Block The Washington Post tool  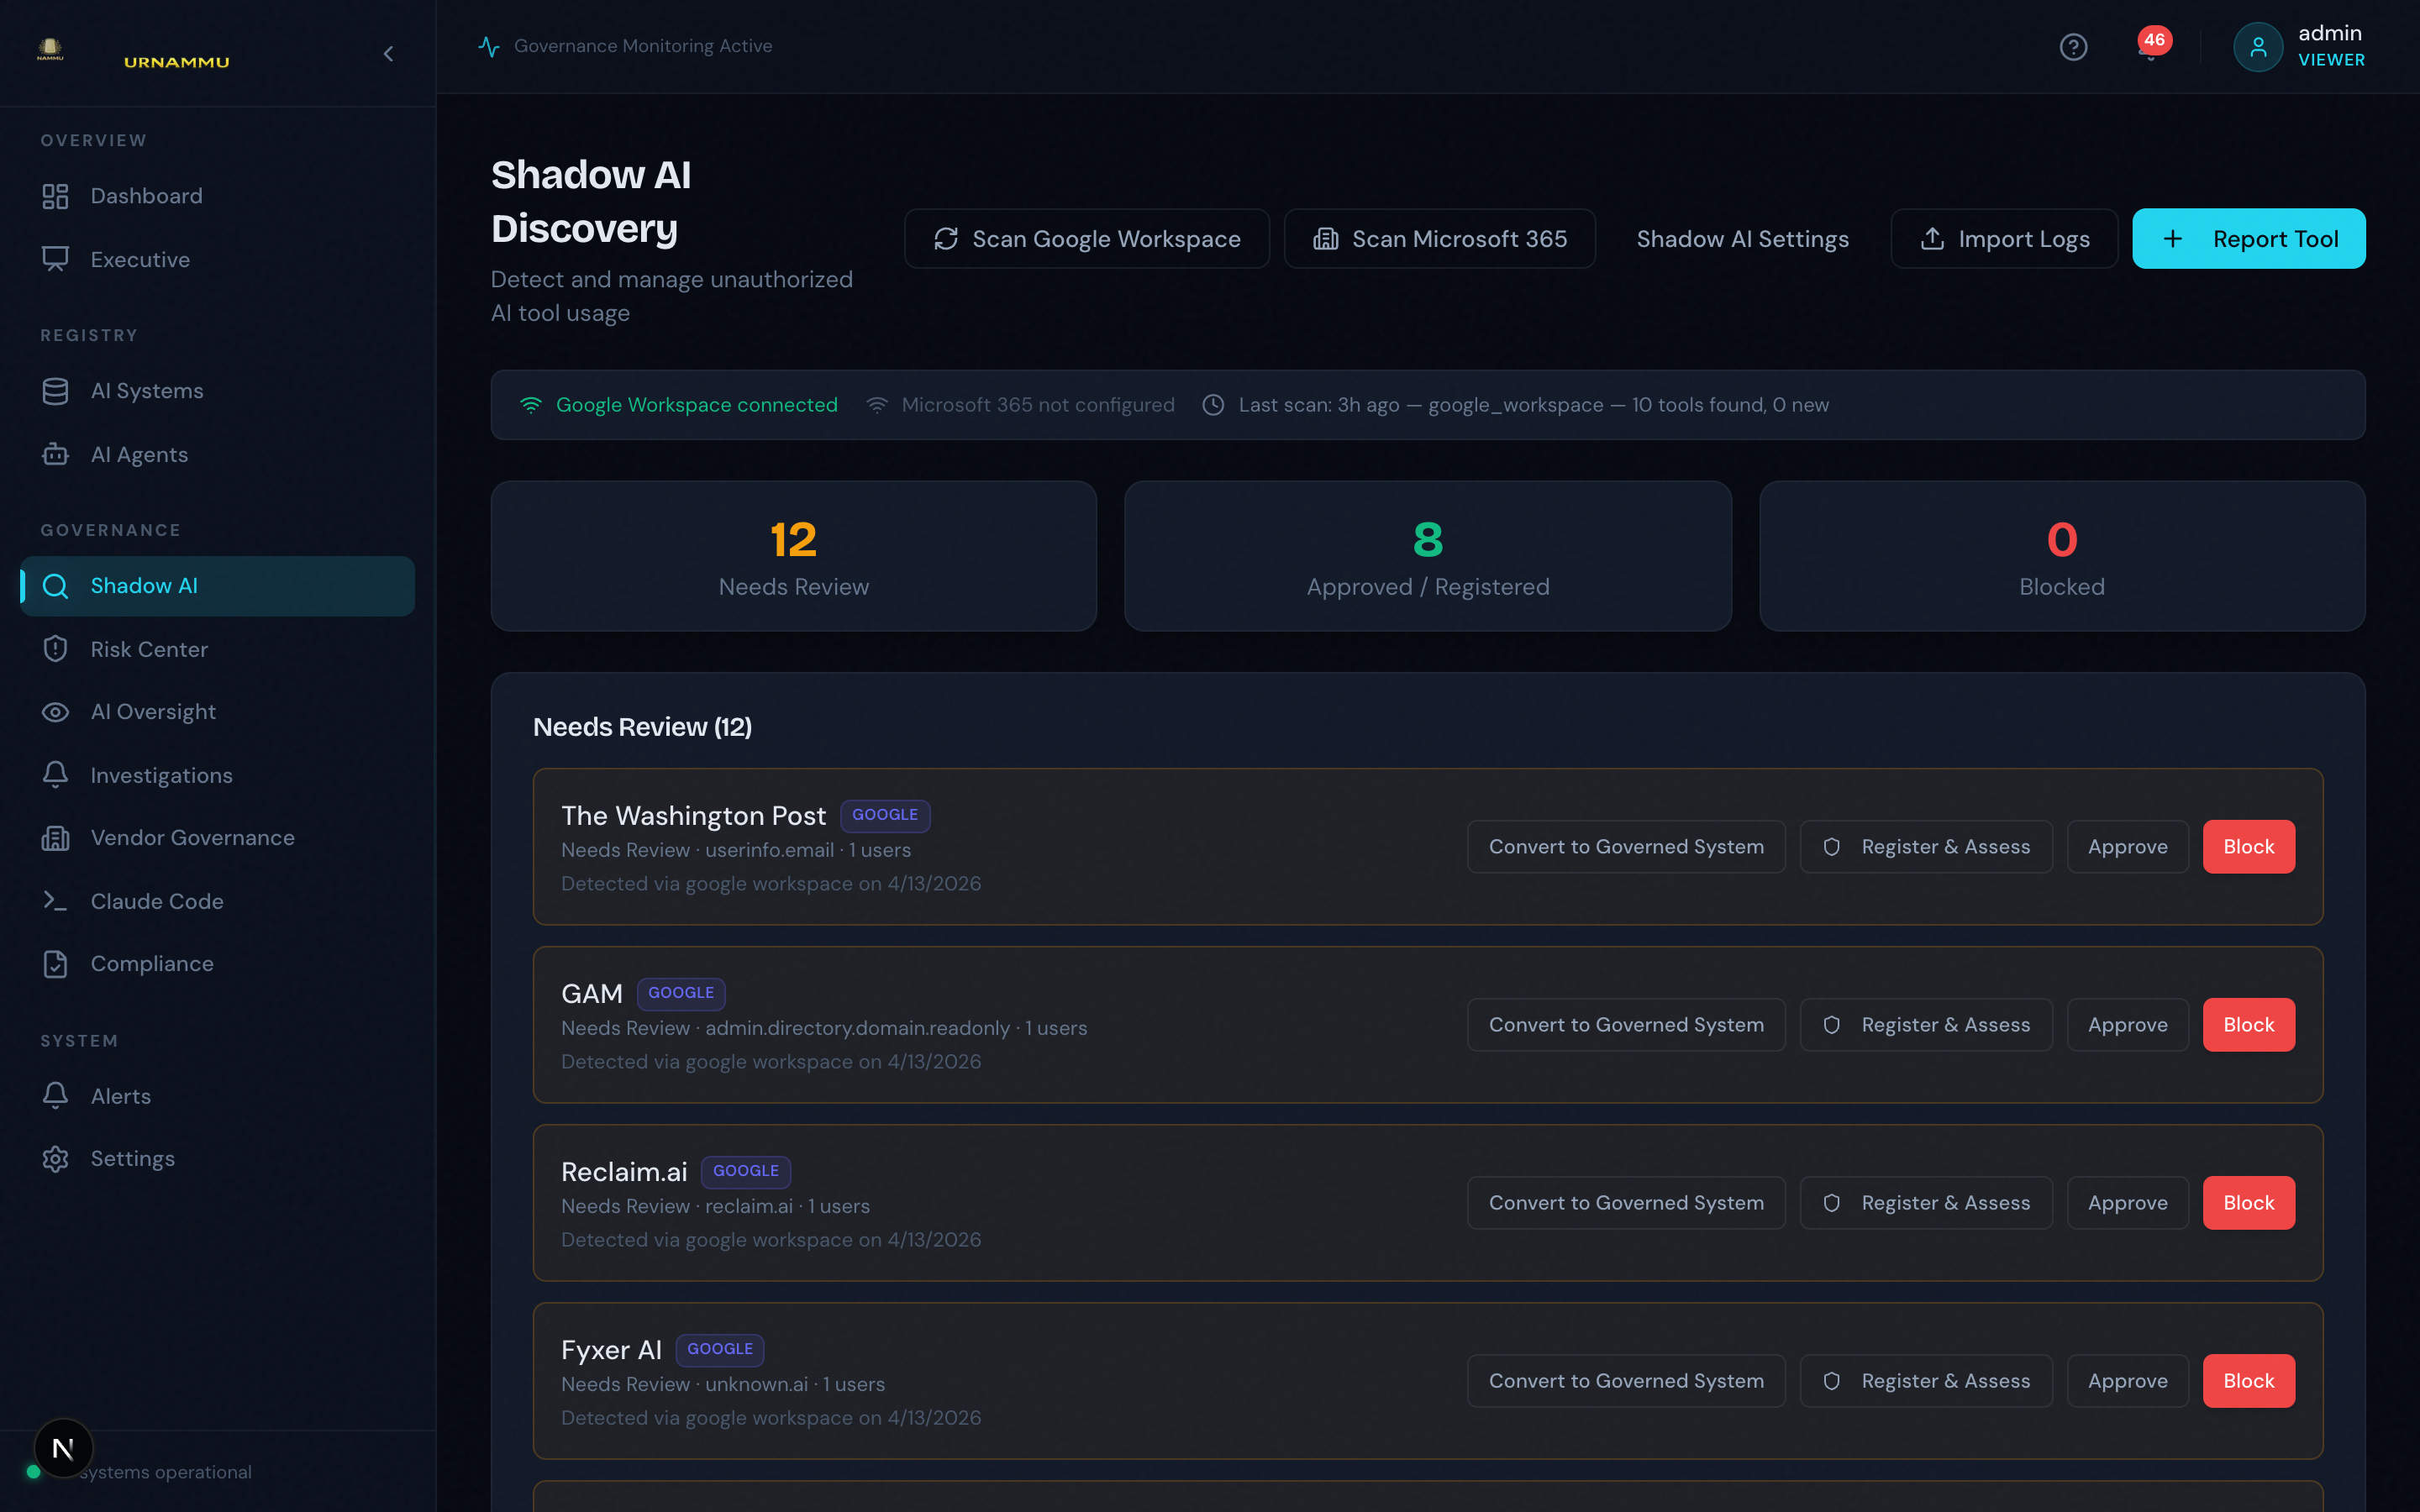pos(2248,846)
